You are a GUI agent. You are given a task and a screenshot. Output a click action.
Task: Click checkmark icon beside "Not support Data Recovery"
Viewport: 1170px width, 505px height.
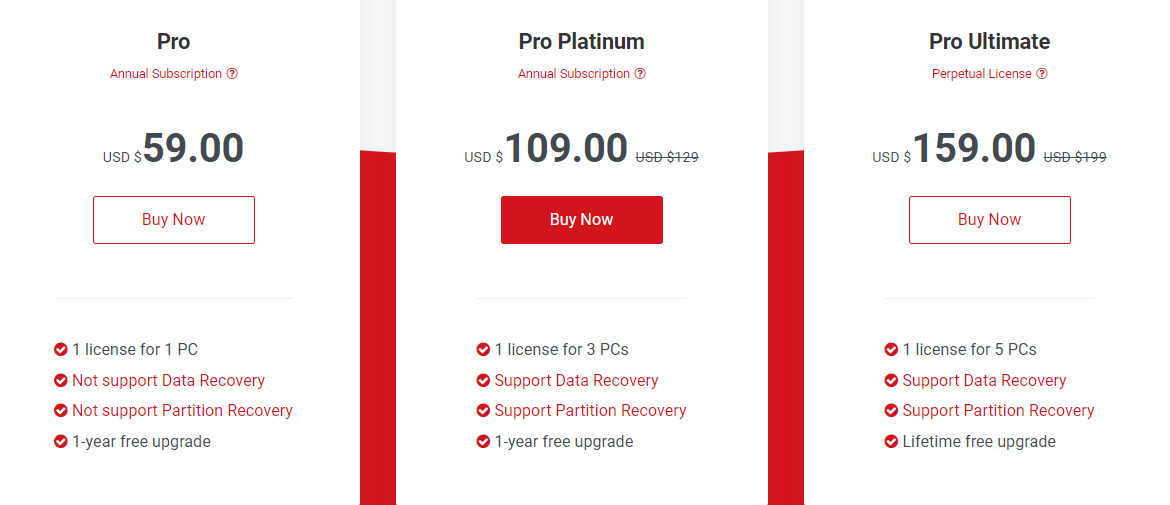point(61,380)
